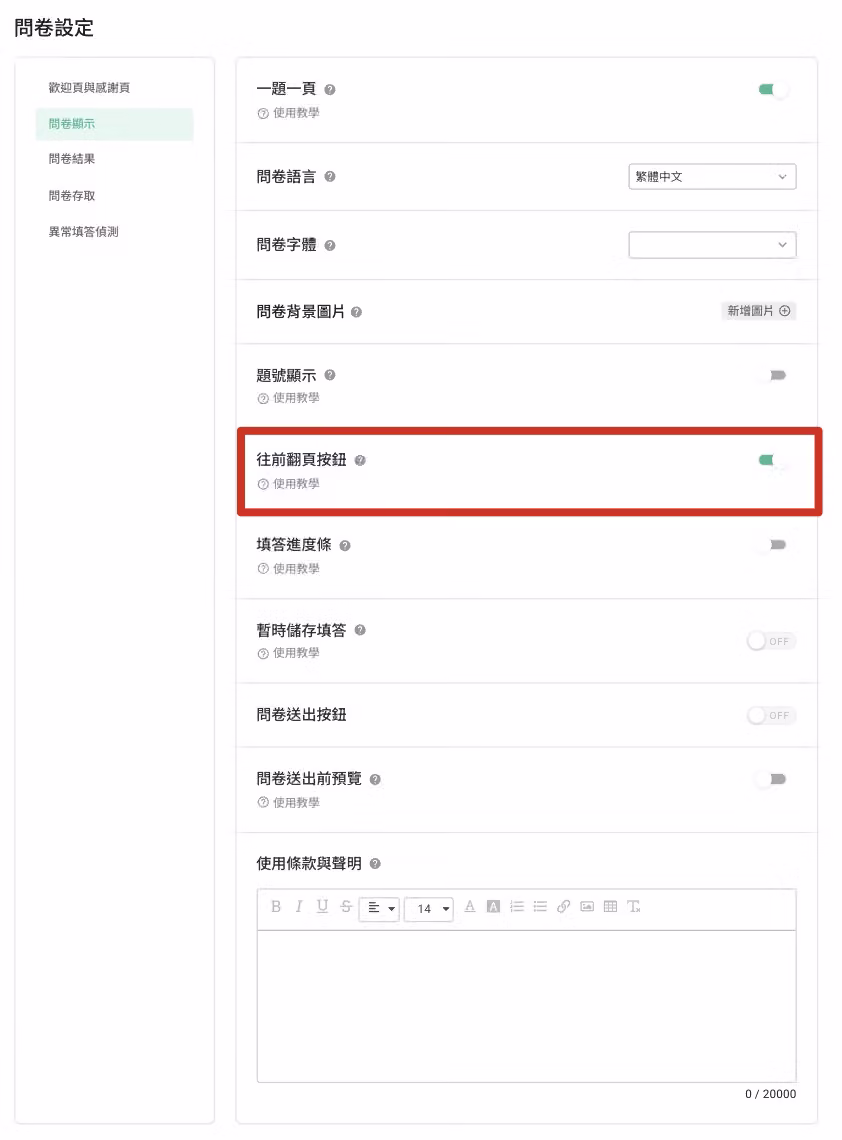Screen dimensions: 842x1140
Task: Open 使用教學 link under 一題一頁
Action: click(x=289, y=113)
